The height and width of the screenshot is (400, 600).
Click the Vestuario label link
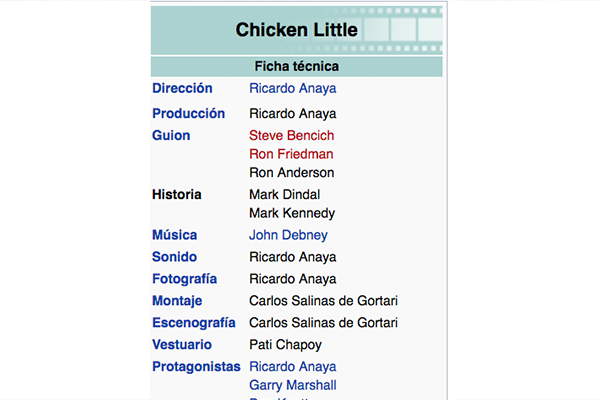[x=182, y=345]
